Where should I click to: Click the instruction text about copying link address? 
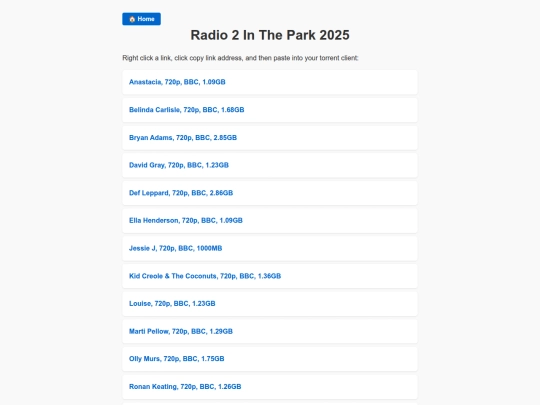pos(240,58)
